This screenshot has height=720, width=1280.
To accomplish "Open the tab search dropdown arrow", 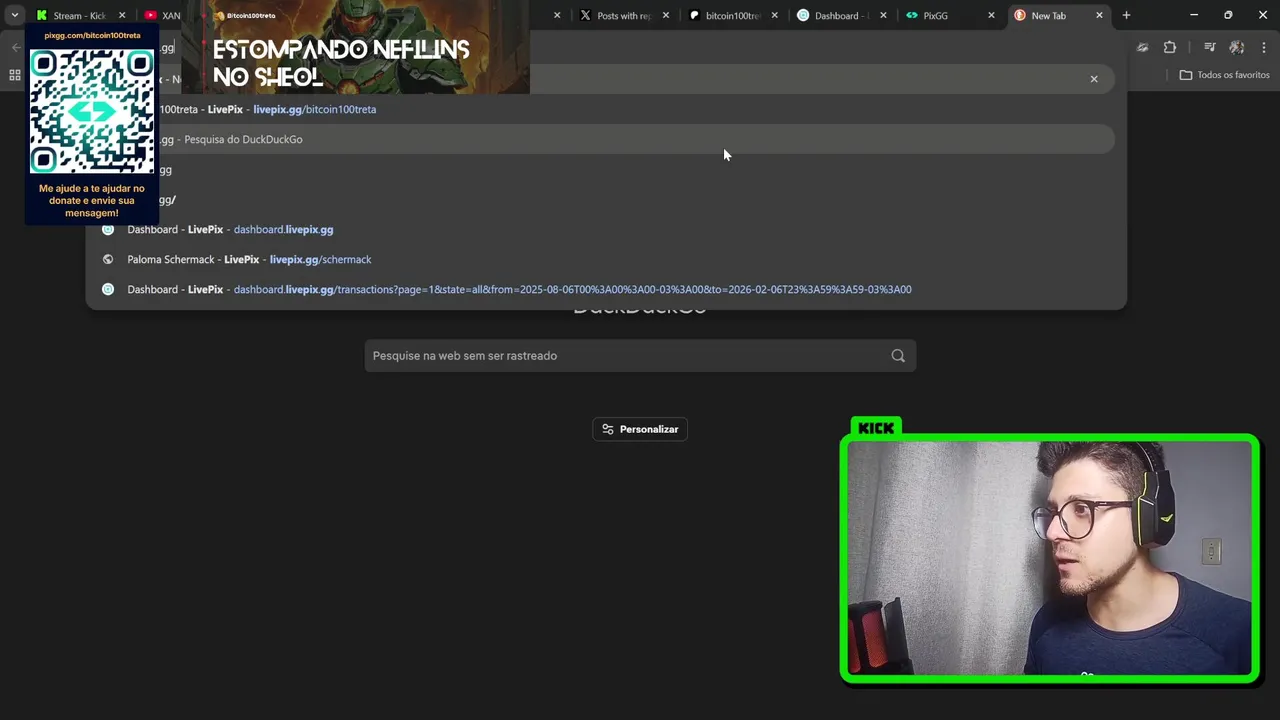I will pos(14,15).
